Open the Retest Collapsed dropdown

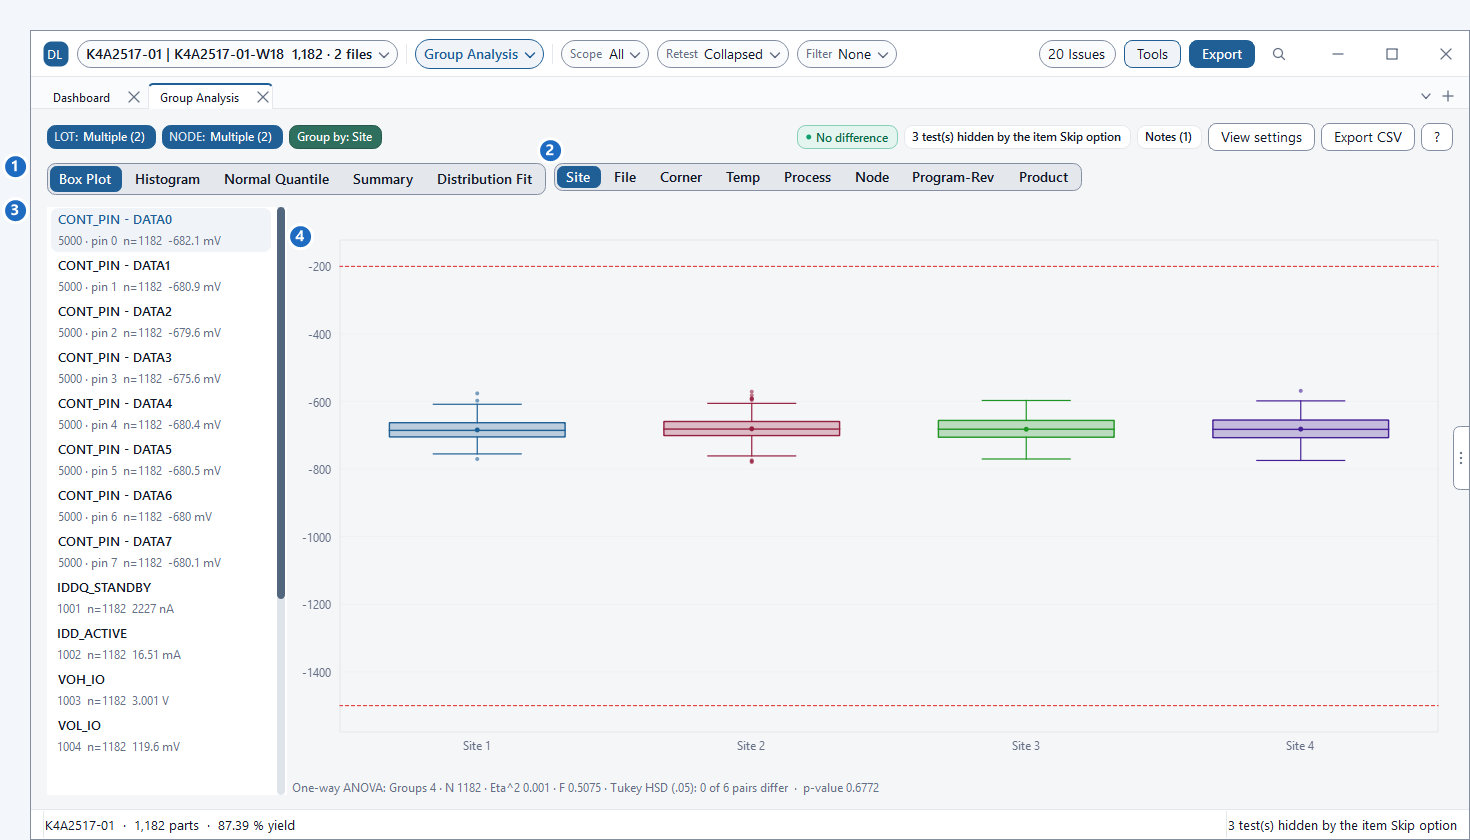(x=723, y=54)
